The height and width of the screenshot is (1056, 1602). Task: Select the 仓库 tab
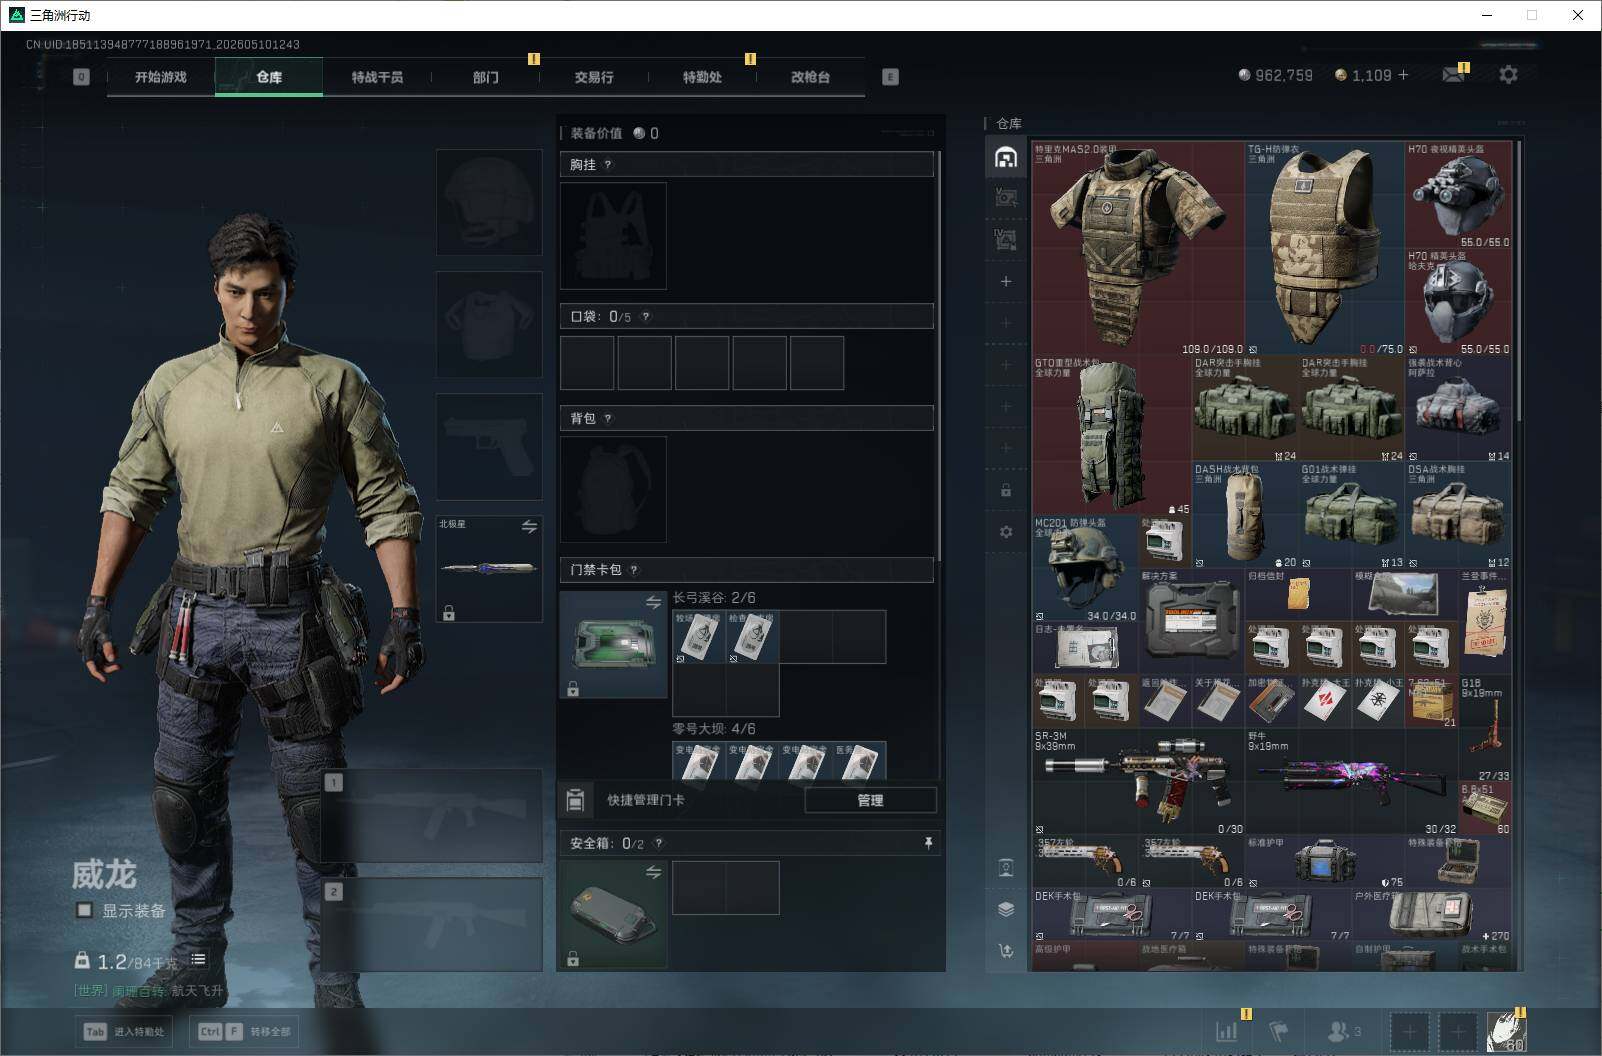(x=269, y=77)
